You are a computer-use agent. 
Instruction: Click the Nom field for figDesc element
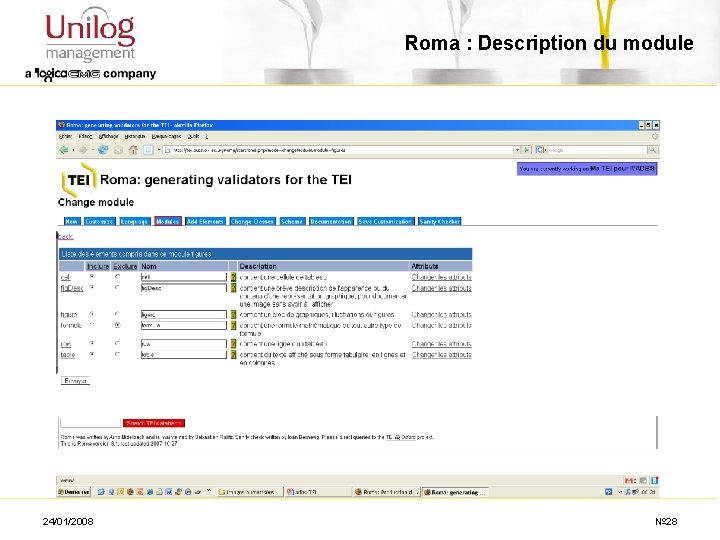pyautogui.click(x=184, y=288)
